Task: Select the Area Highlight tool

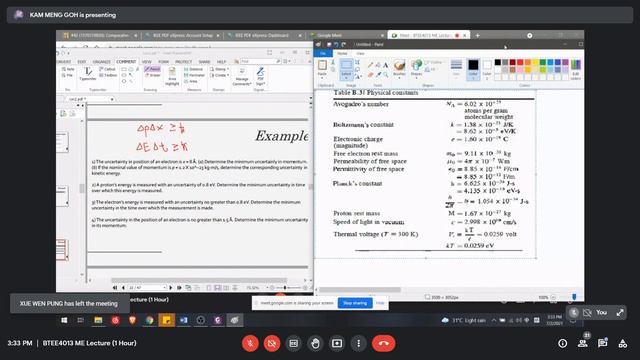Action: [x=172, y=76]
